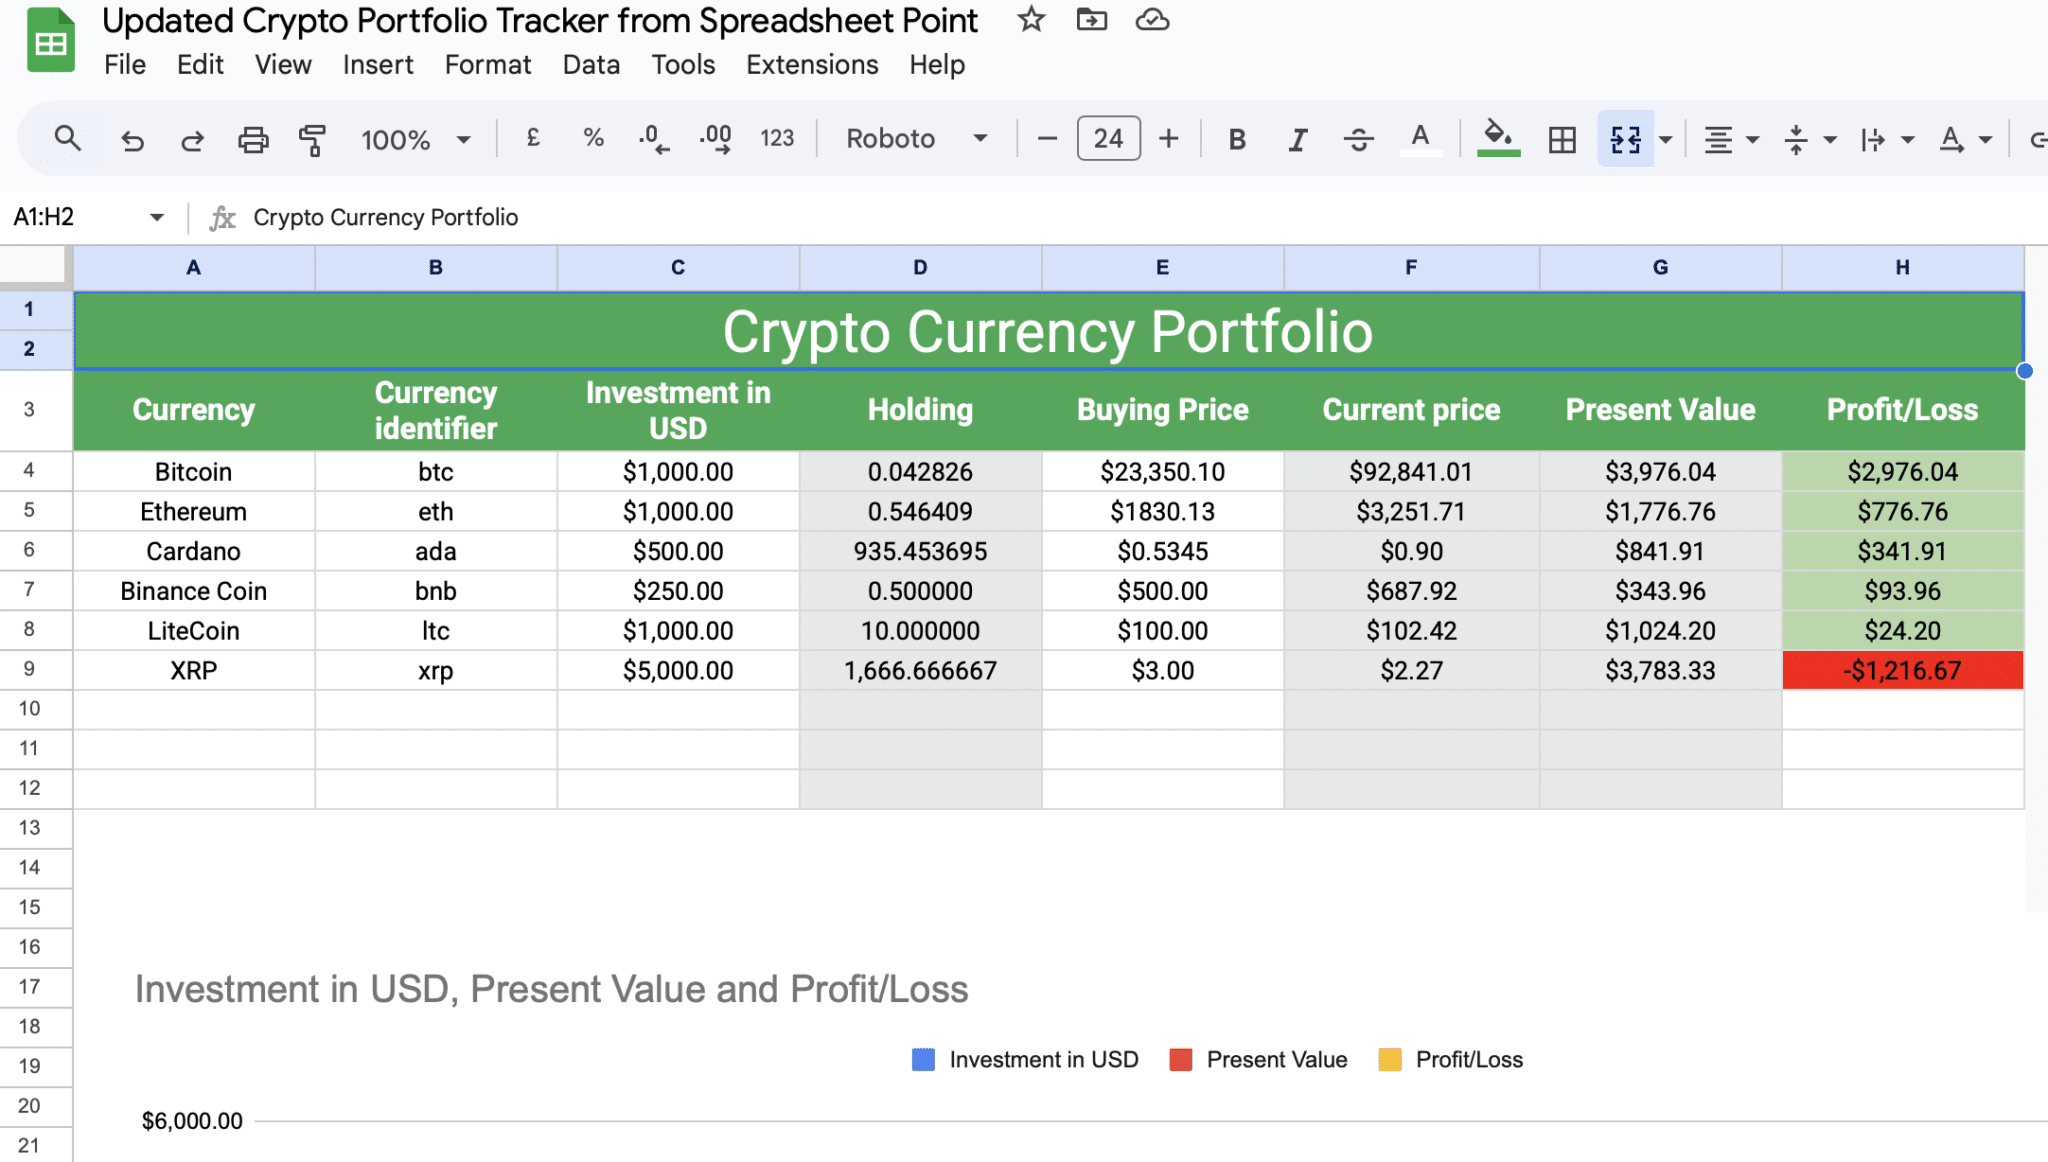Click the Text color swatch icon
The width and height of the screenshot is (2048, 1162).
pos(1421,138)
